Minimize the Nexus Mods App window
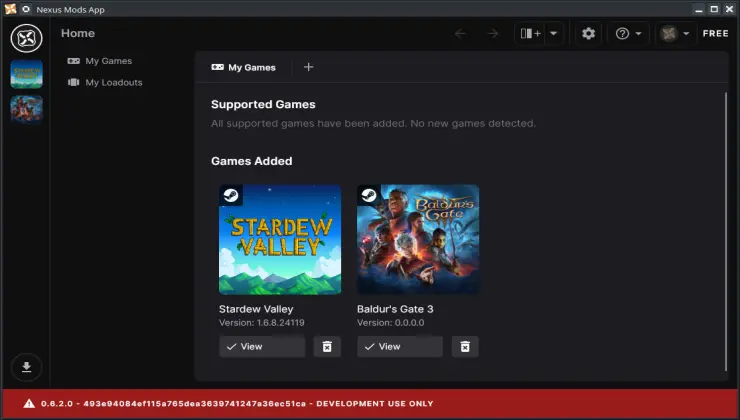Viewport: 740px width, 420px height. coord(699,9)
